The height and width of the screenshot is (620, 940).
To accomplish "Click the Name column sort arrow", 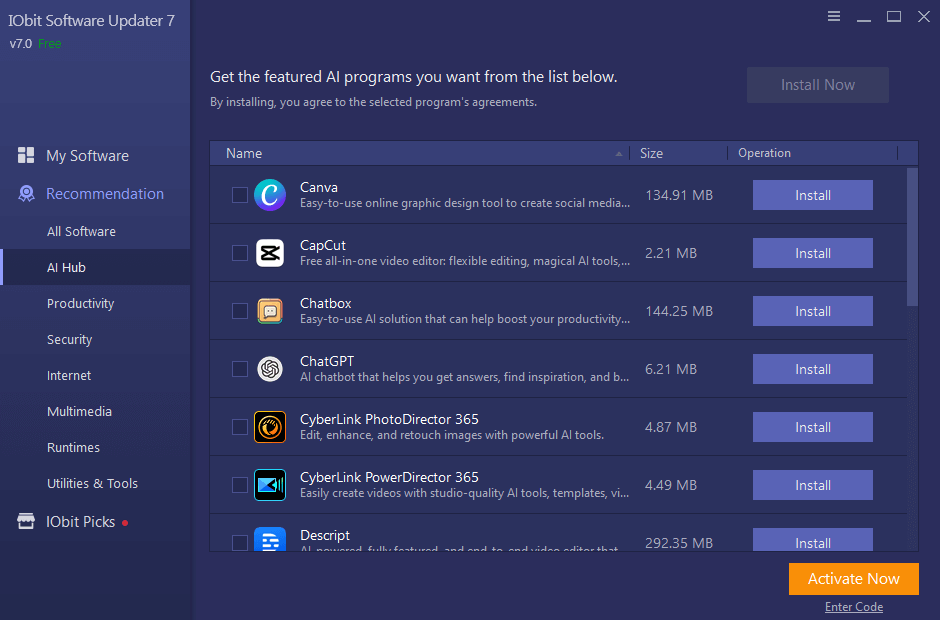I will [618, 154].
